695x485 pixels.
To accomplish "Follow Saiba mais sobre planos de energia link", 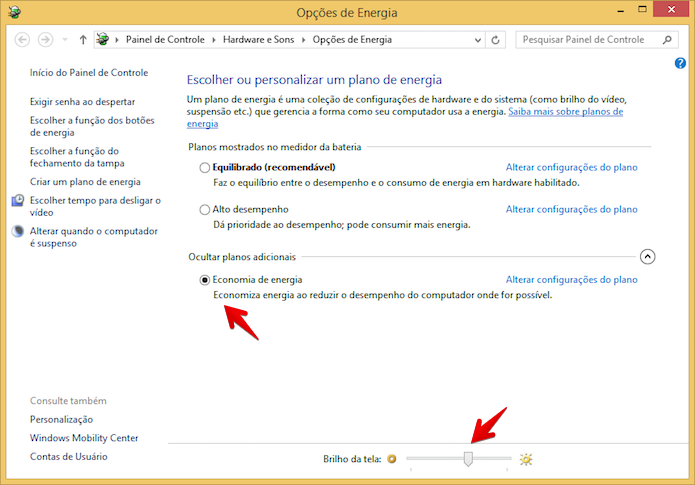I will (x=566, y=112).
